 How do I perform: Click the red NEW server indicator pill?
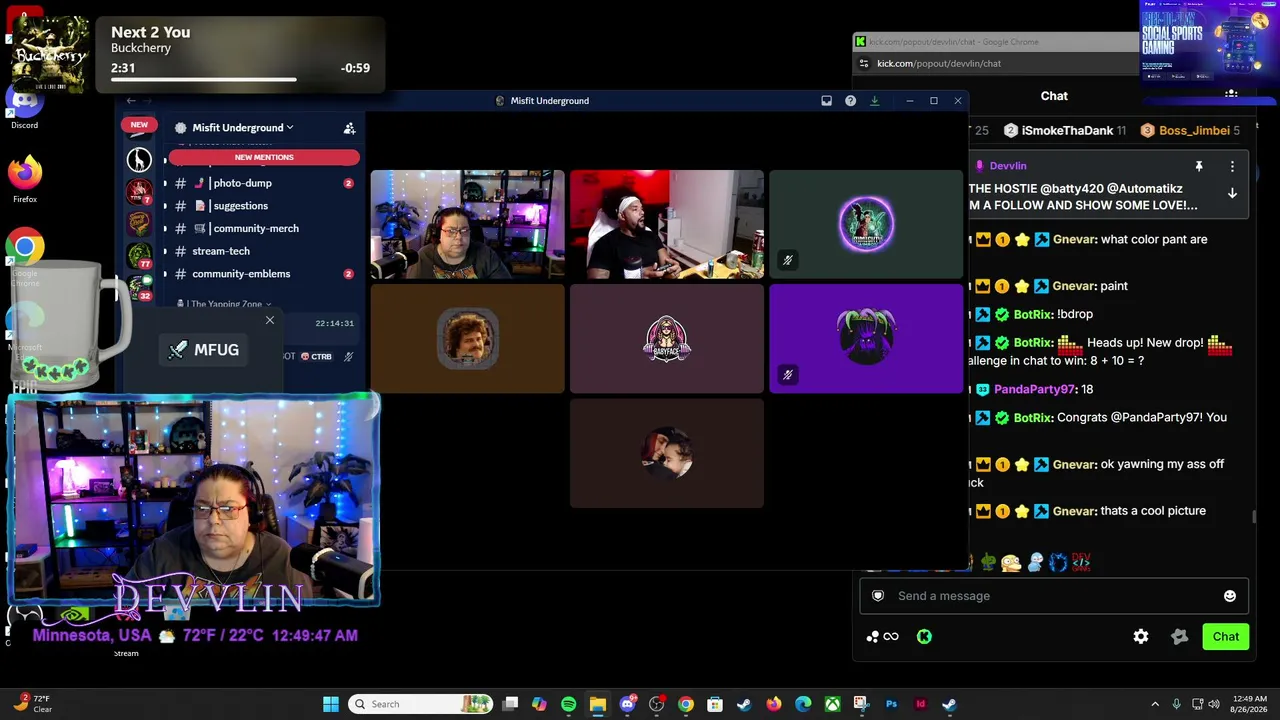tap(139, 125)
